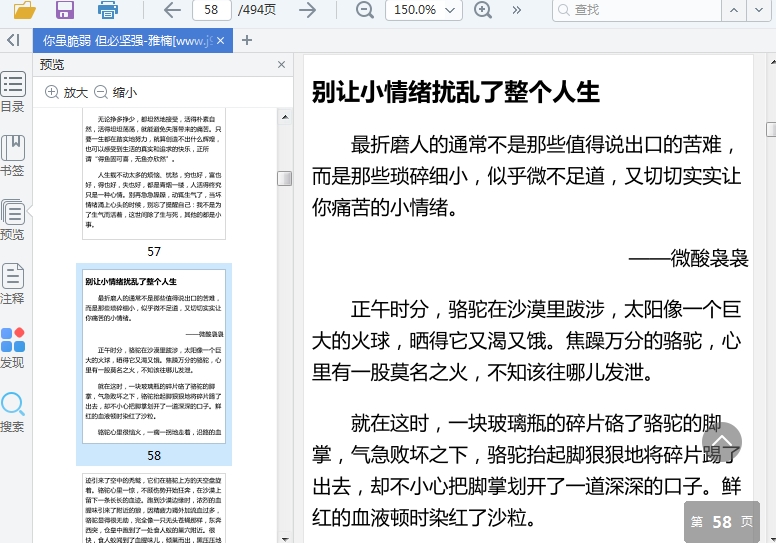This screenshot has height=543, width=776.
Task: Go to previous page with left arrow
Action: point(172,11)
